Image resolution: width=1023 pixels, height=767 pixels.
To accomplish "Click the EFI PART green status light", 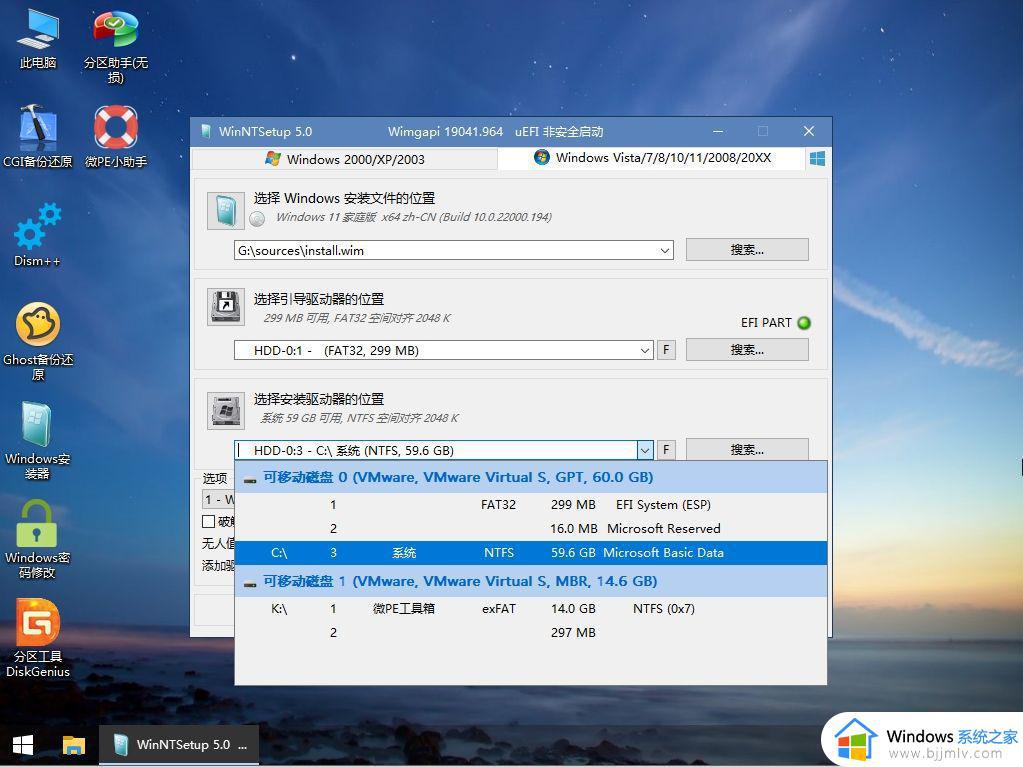I will click(x=804, y=323).
